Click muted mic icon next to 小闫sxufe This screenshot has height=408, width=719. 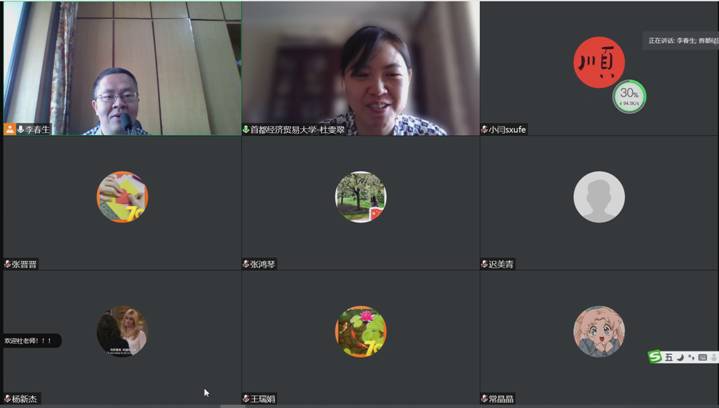tap(485, 130)
